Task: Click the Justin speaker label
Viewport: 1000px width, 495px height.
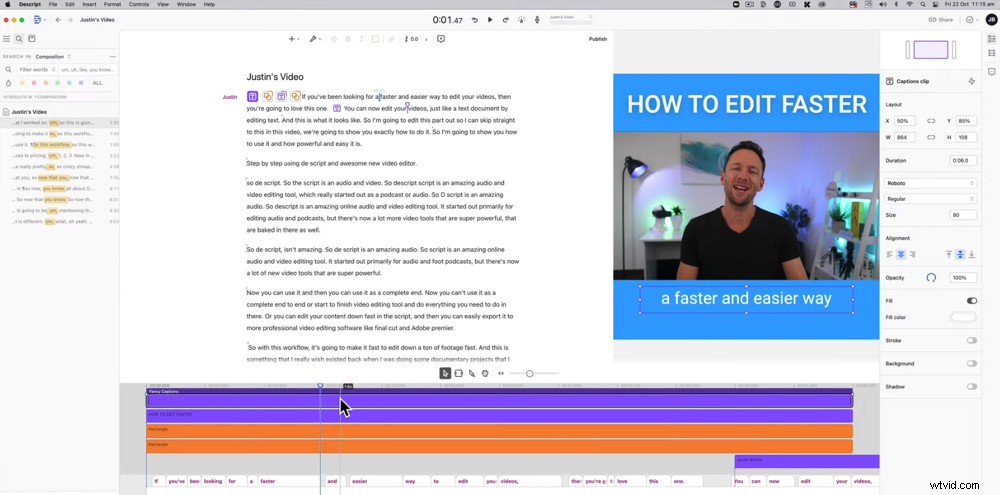Action: [x=230, y=97]
